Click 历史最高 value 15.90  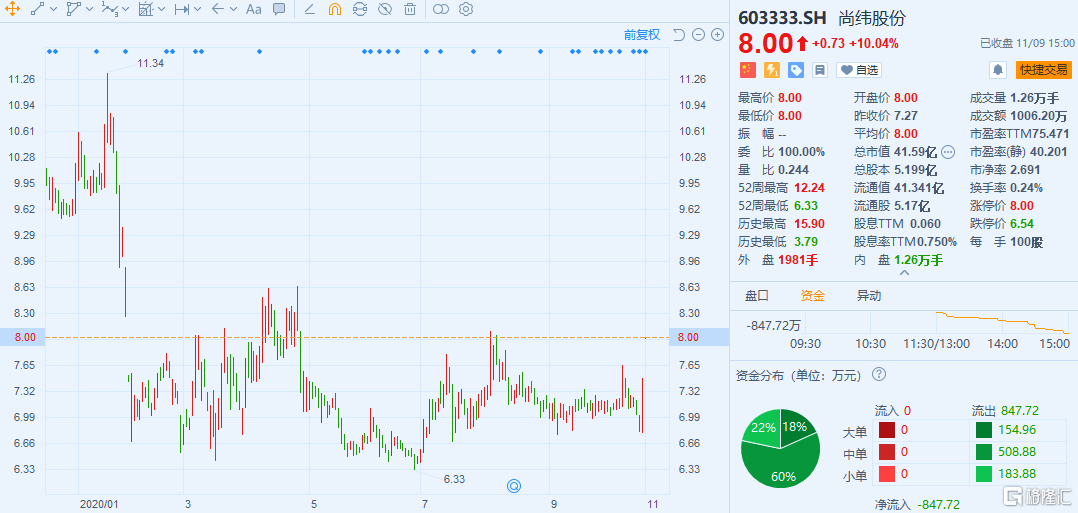click(x=809, y=223)
